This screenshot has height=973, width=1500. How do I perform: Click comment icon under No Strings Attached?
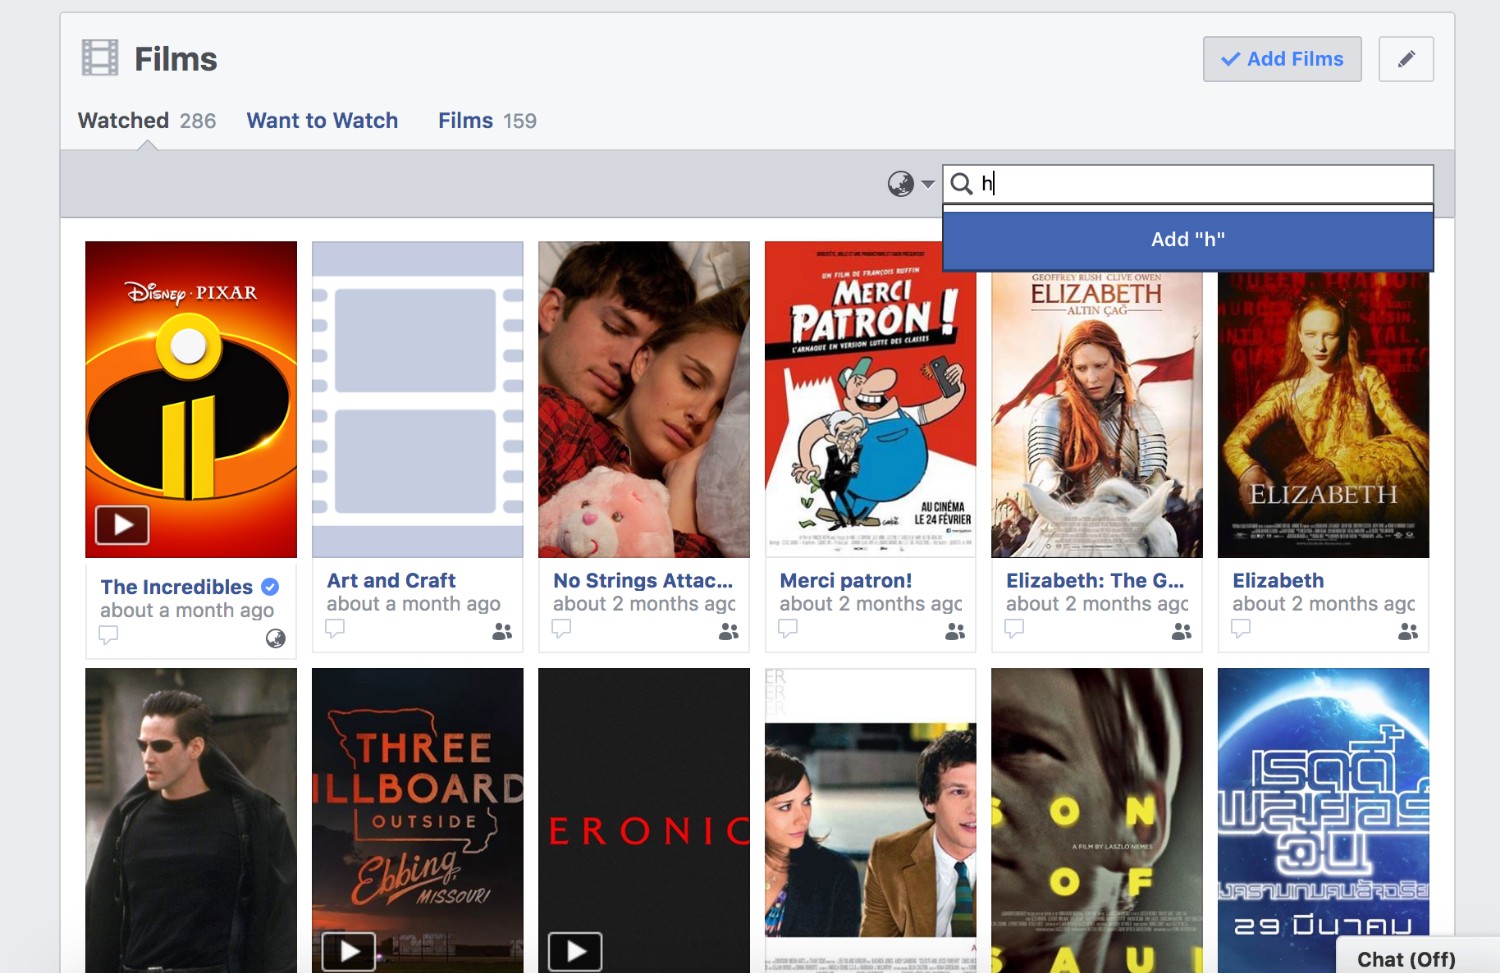562,628
